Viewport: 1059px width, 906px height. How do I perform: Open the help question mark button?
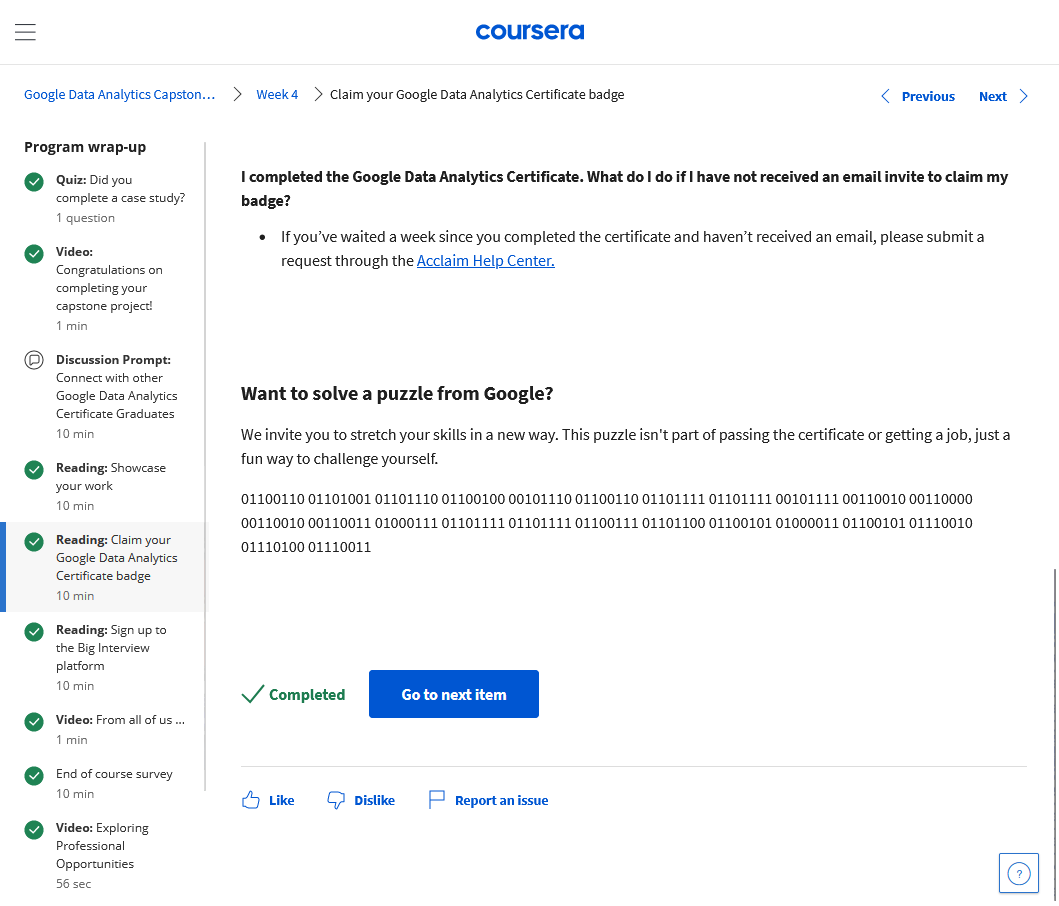(1018, 873)
